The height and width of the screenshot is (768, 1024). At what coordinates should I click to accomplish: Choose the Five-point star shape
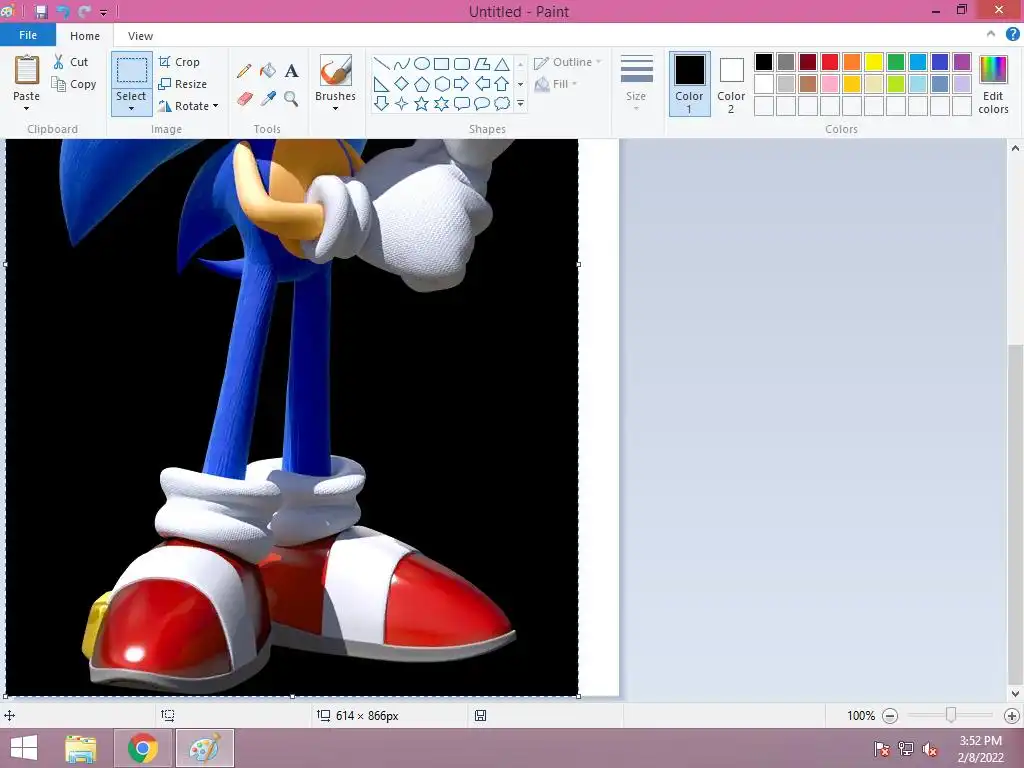pyautogui.click(x=422, y=103)
